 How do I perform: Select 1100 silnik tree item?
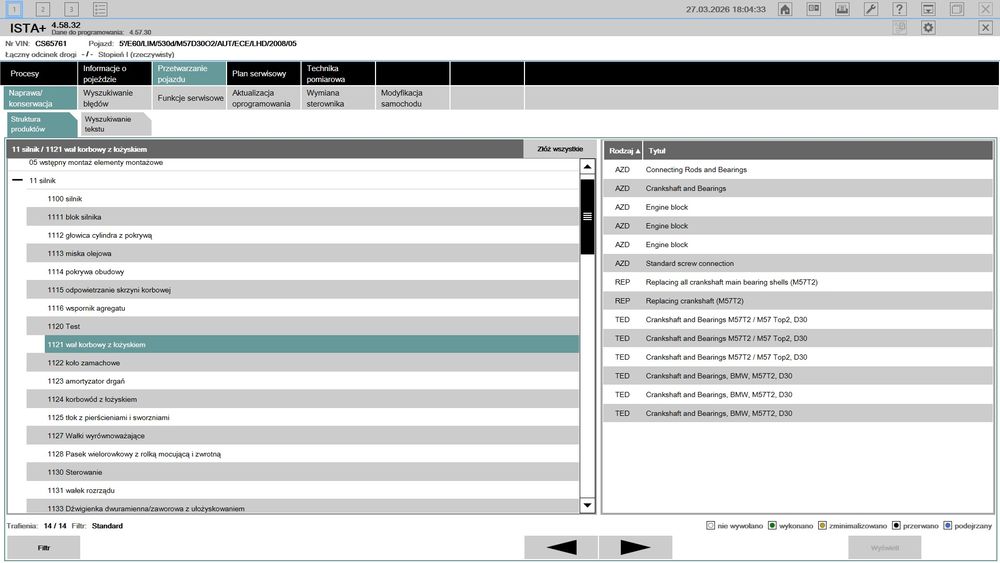click(302, 199)
